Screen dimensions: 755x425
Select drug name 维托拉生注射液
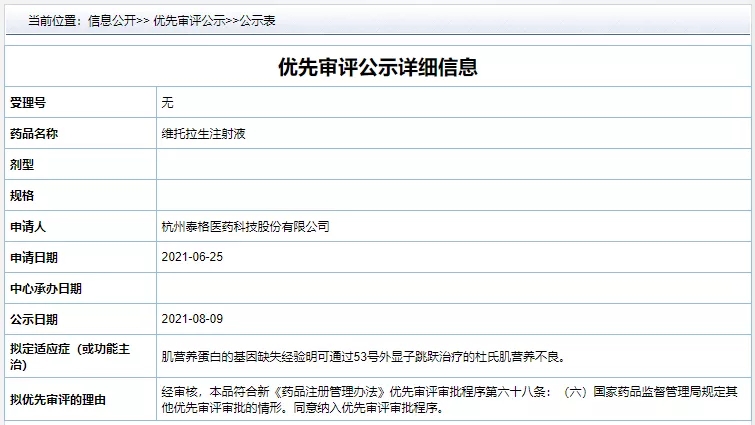(x=203, y=133)
